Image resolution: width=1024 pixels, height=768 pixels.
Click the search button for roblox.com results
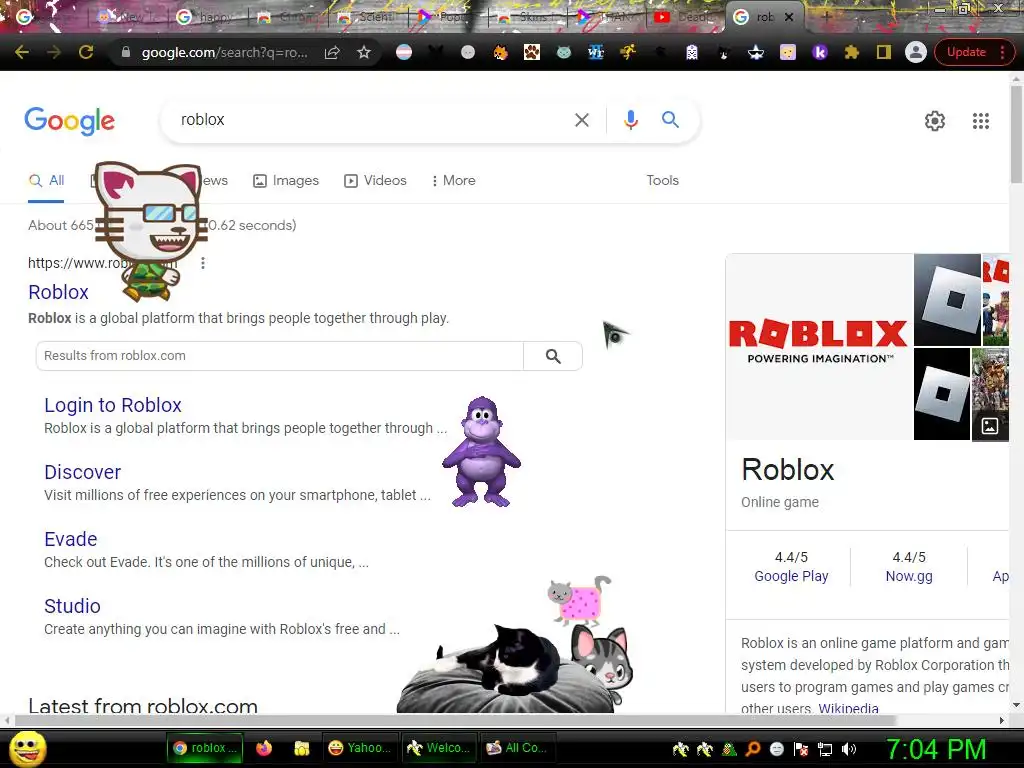coord(553,356)
